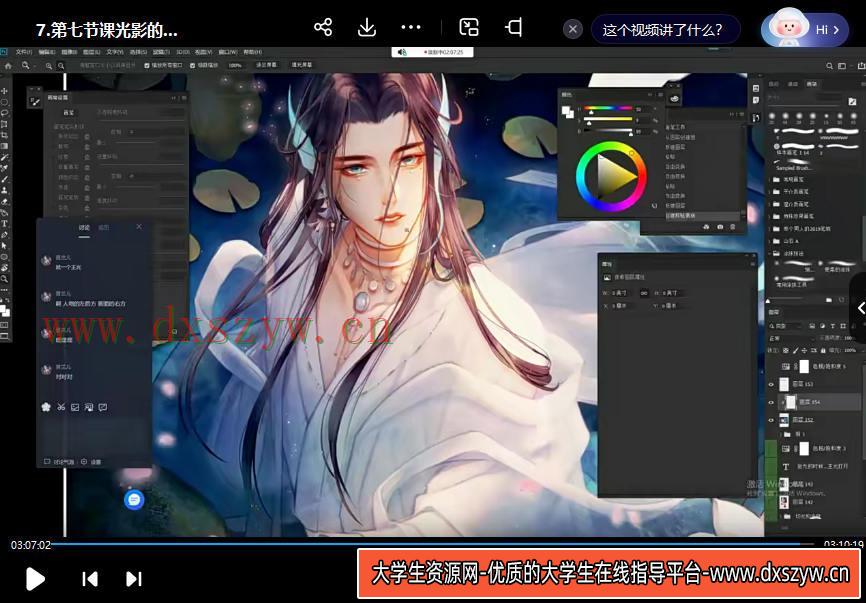Play the video
This screenshot has width=866, height=603.
pos(35,578)
